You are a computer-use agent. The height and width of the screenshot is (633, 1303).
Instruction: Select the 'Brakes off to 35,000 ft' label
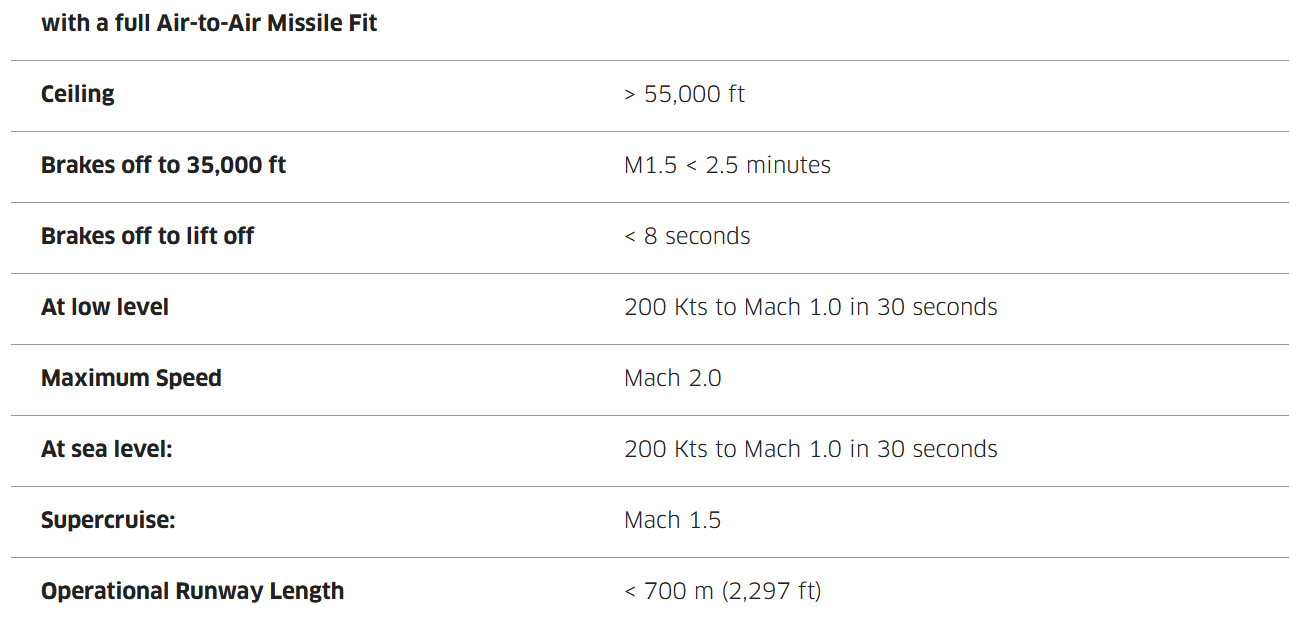[x=163, y=165]
